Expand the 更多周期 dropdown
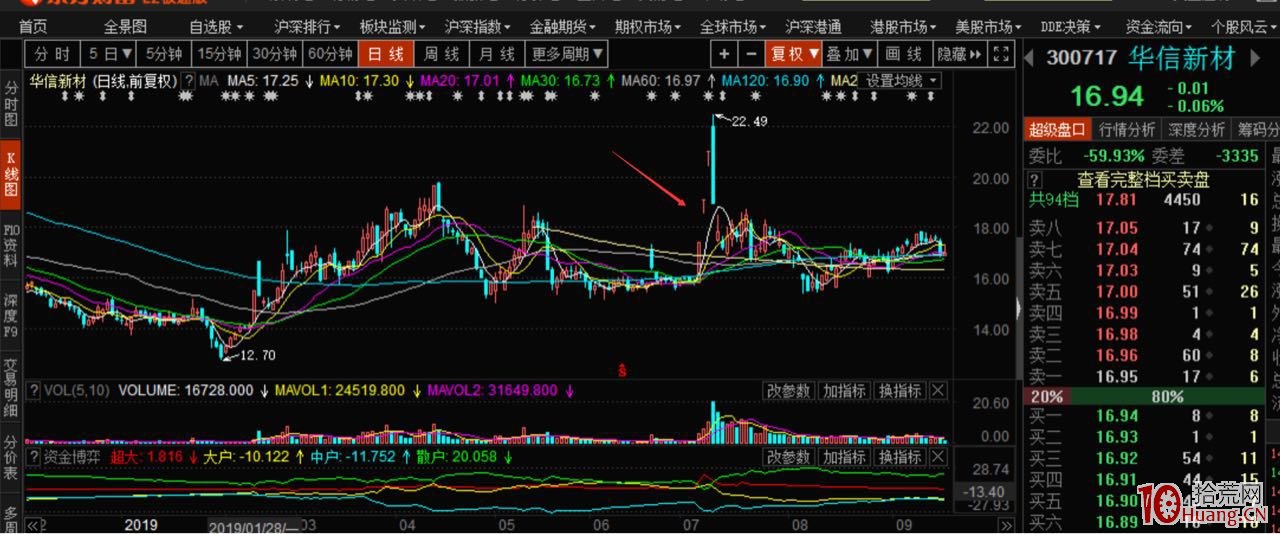Viewport: 1280px width, 534px height. [567, 53]
